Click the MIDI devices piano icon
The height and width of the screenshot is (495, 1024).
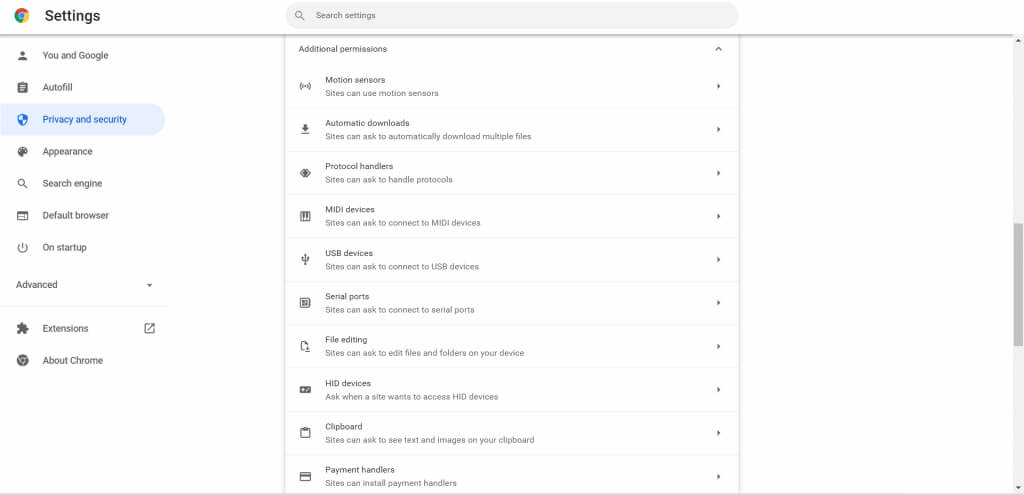pos(305,216)
